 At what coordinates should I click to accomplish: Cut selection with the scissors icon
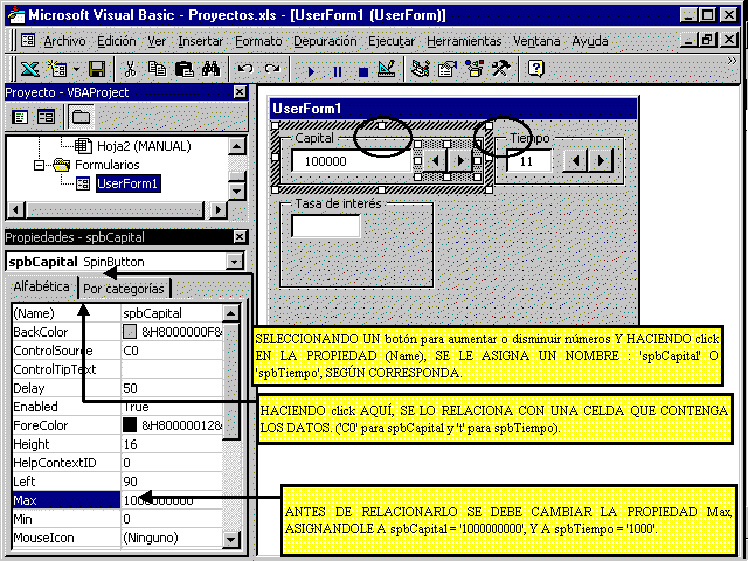click(x=130, y=70)
